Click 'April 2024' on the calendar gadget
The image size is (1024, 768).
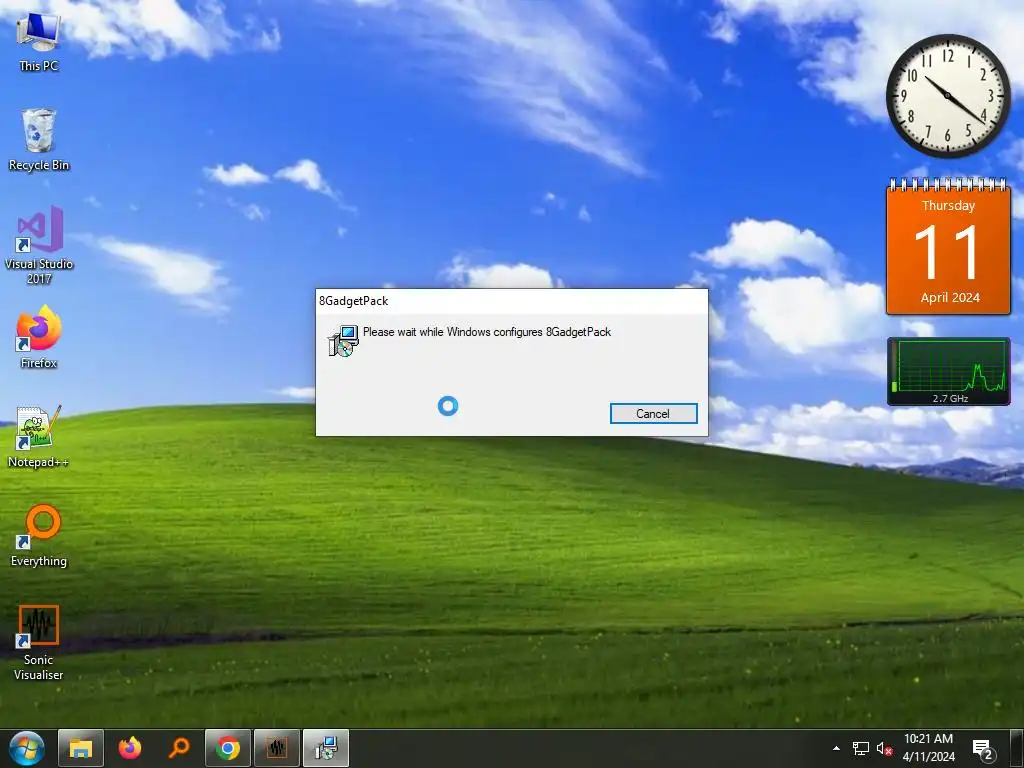click(950, 298)
